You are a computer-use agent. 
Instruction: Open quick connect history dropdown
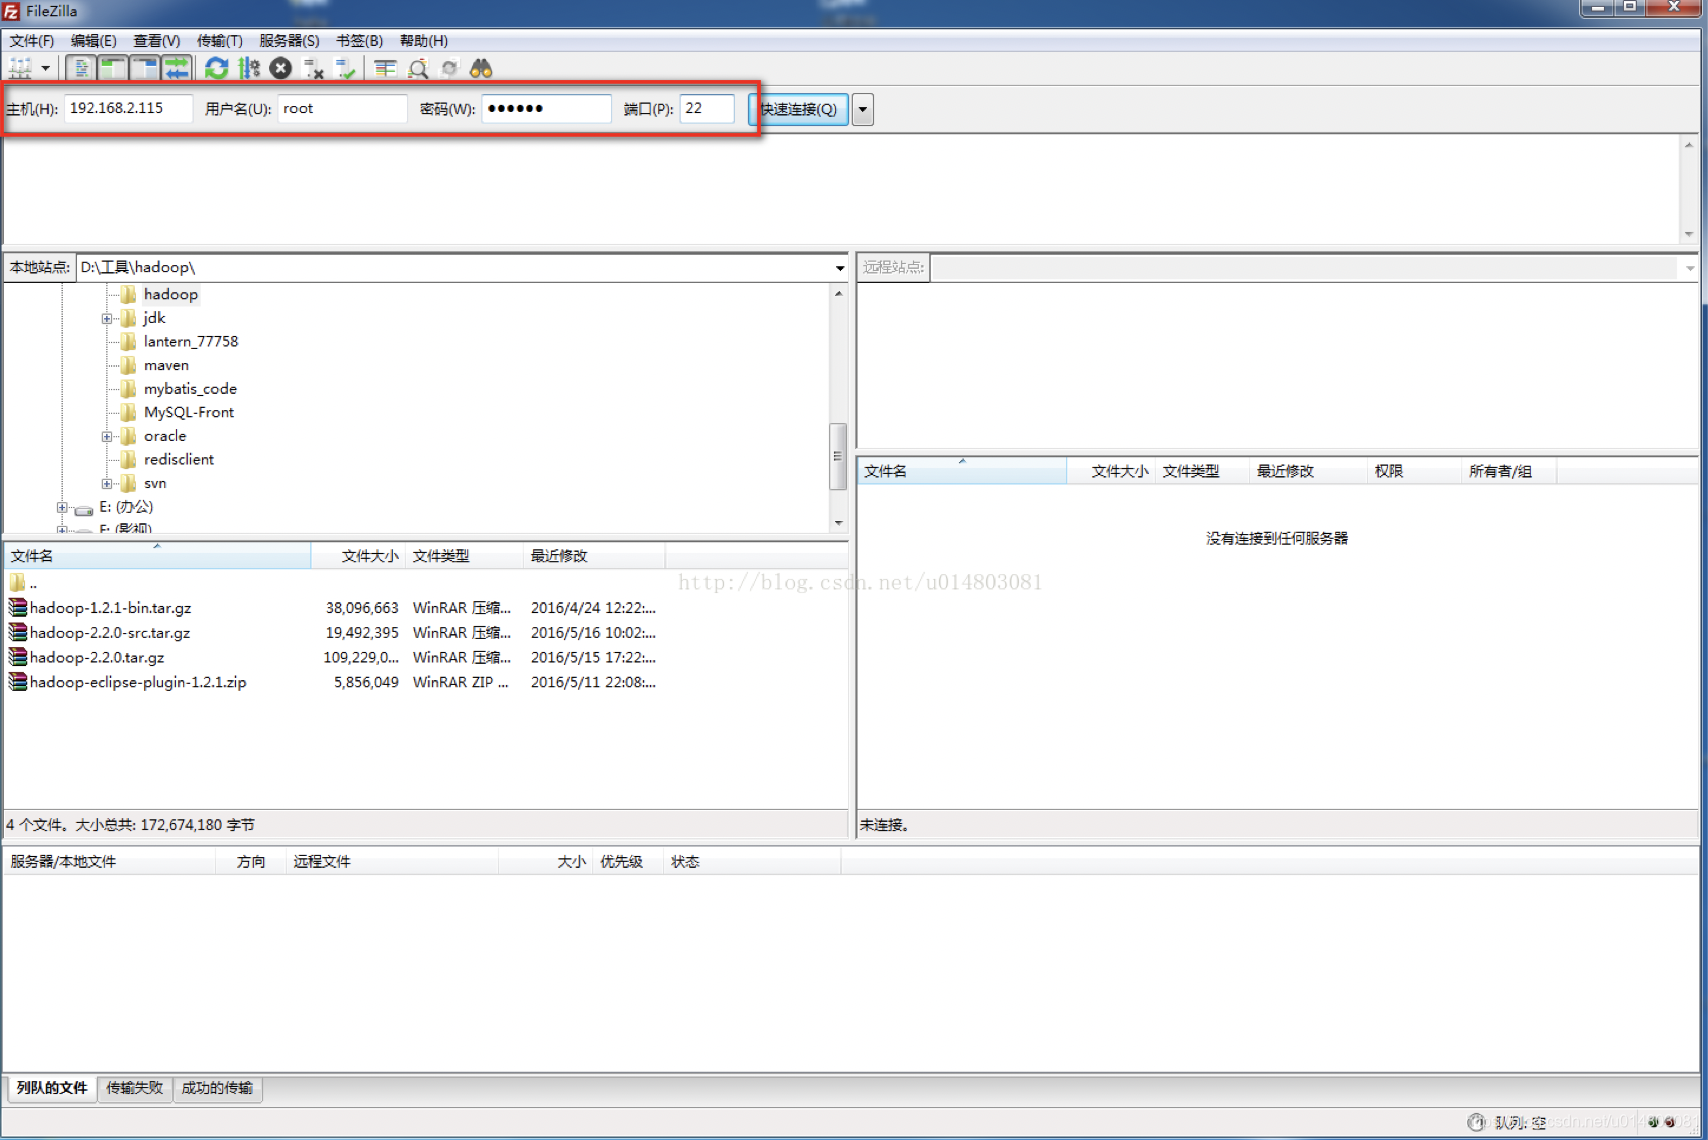click(x=863, y=109)
